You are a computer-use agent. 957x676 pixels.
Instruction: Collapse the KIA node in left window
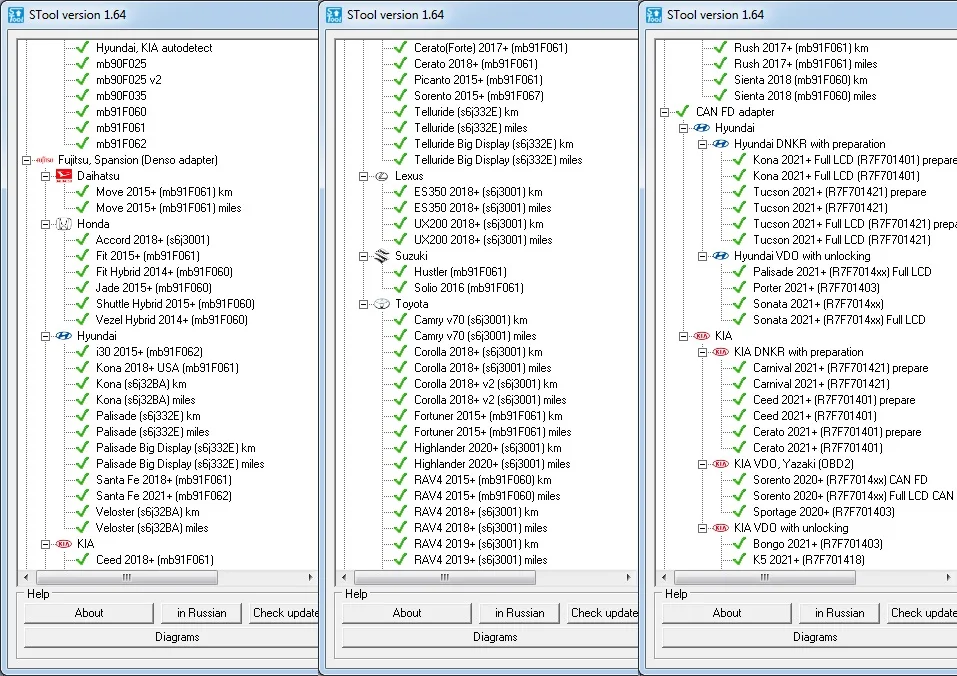pyautogui.click(x=45, y=544)
